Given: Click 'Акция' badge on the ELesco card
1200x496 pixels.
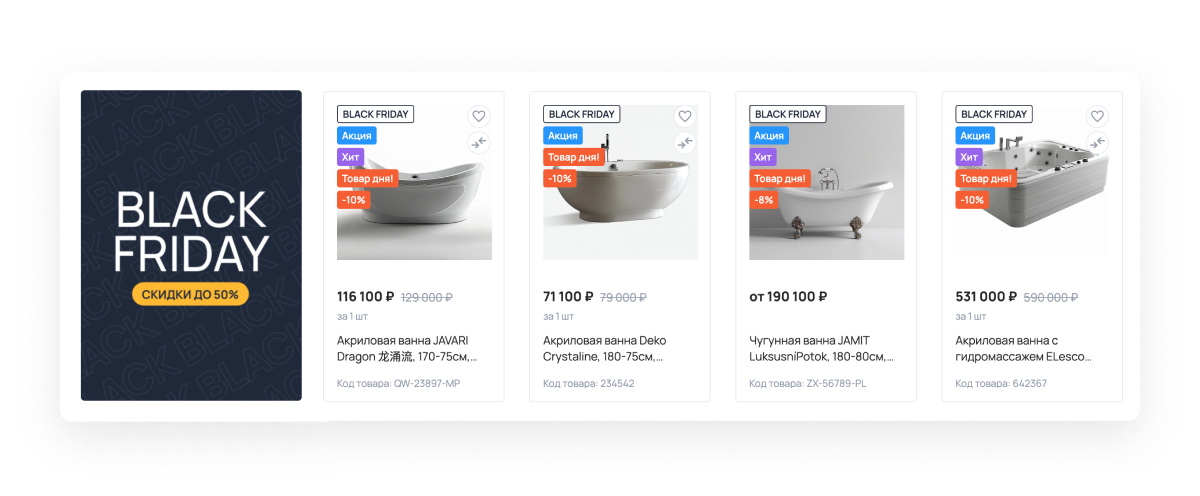Looking at the screenshot, I should click(x=975, y=136).
